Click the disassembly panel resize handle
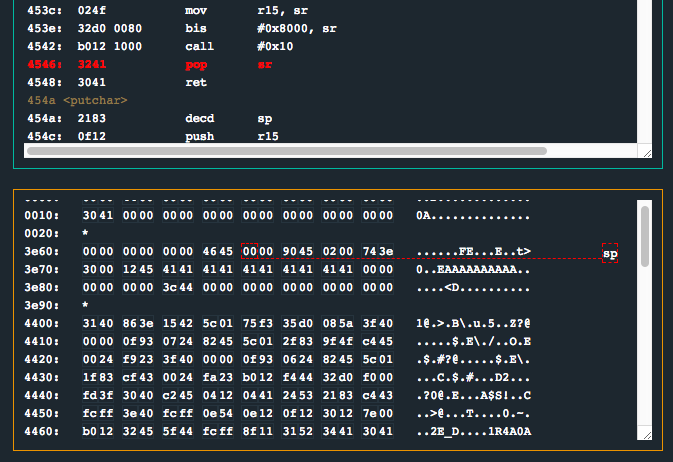Screen dimensions: 673x462 pyautogui.click(x=646, y=152)
